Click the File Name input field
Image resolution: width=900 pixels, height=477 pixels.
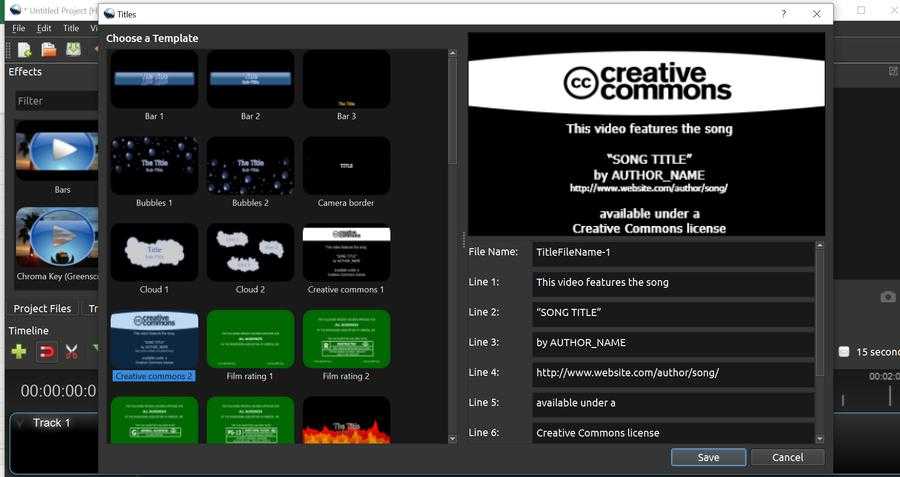pyautogui.click(x=672, y=253)
